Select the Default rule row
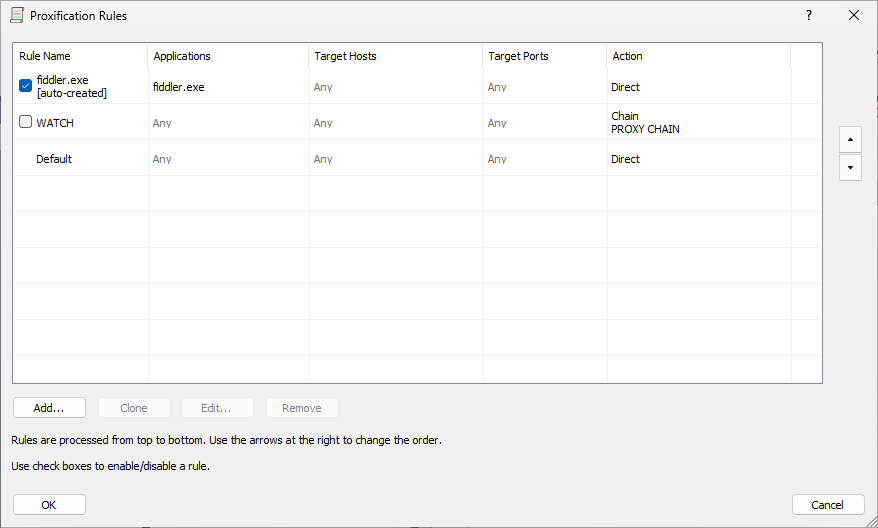This screenshot has width=878, height=528. [54, 159]
